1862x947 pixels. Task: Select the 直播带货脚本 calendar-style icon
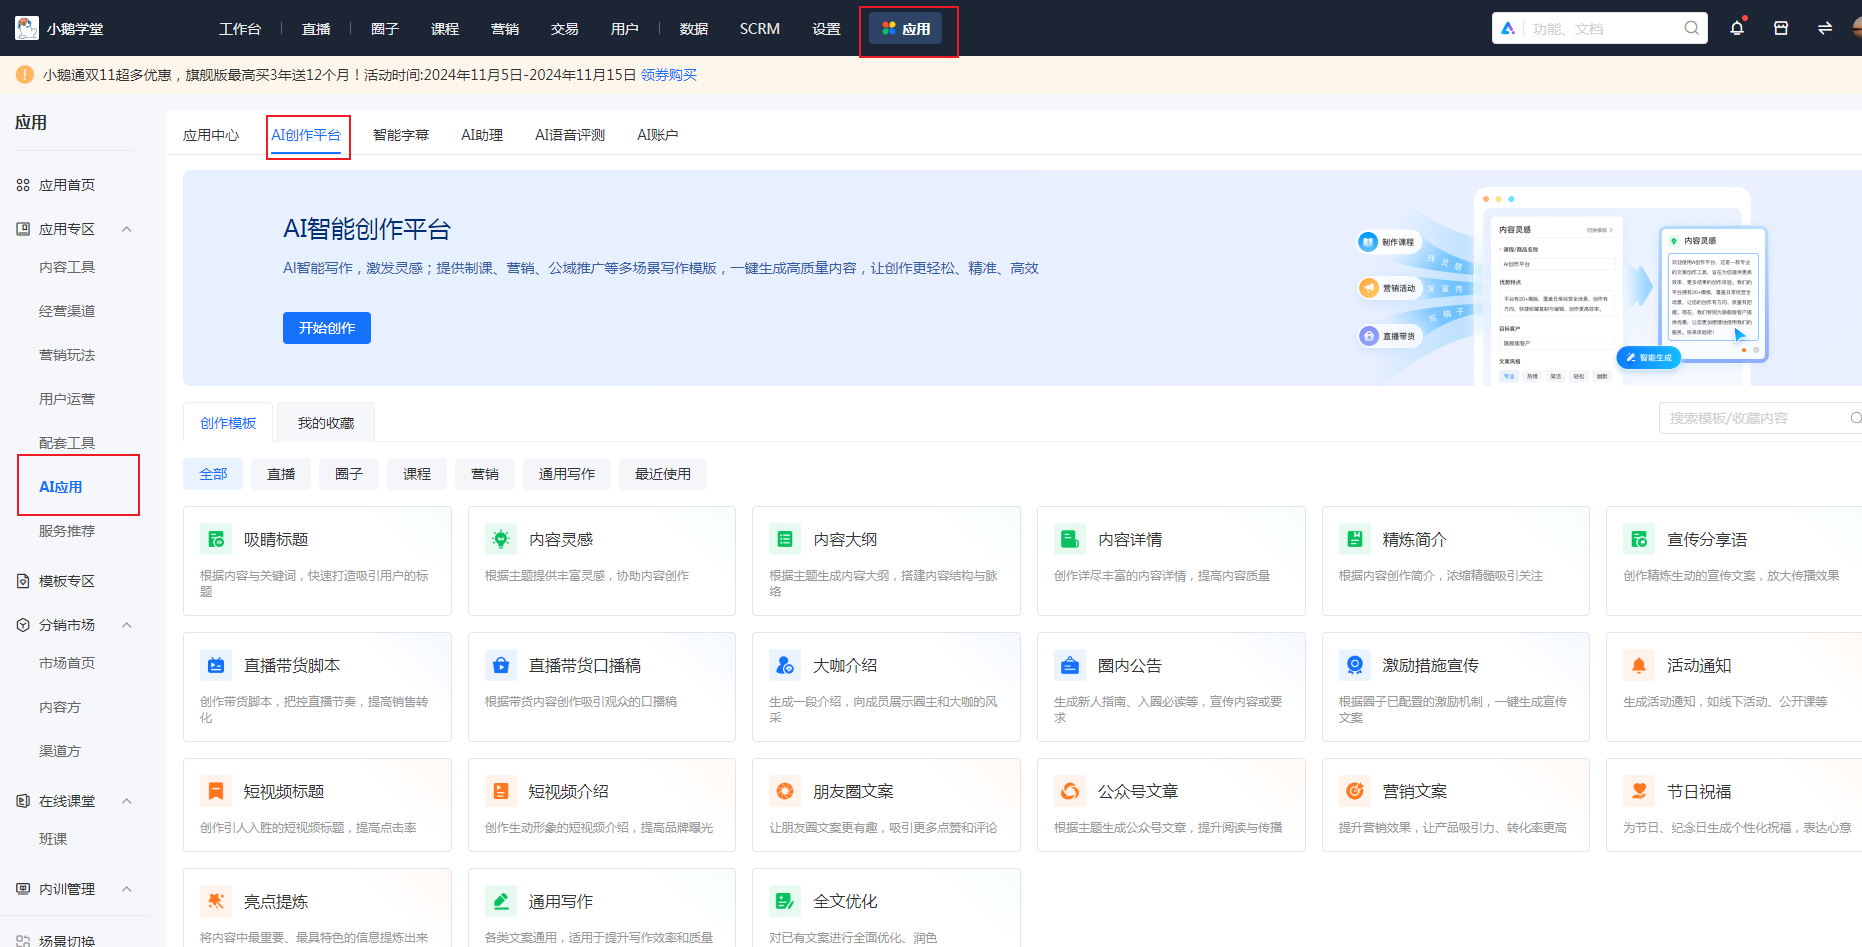coord(216,664)
